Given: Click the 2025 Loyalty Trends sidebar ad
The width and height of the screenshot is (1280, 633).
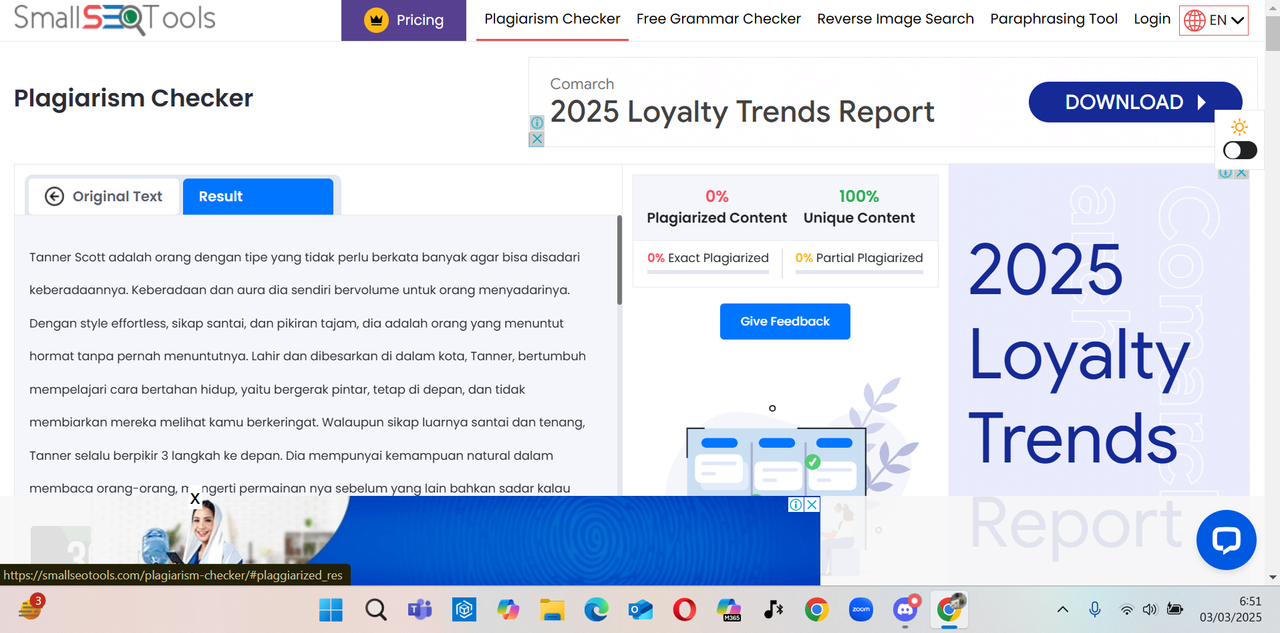Looking at the screenshot, I should pos(1099,375).
